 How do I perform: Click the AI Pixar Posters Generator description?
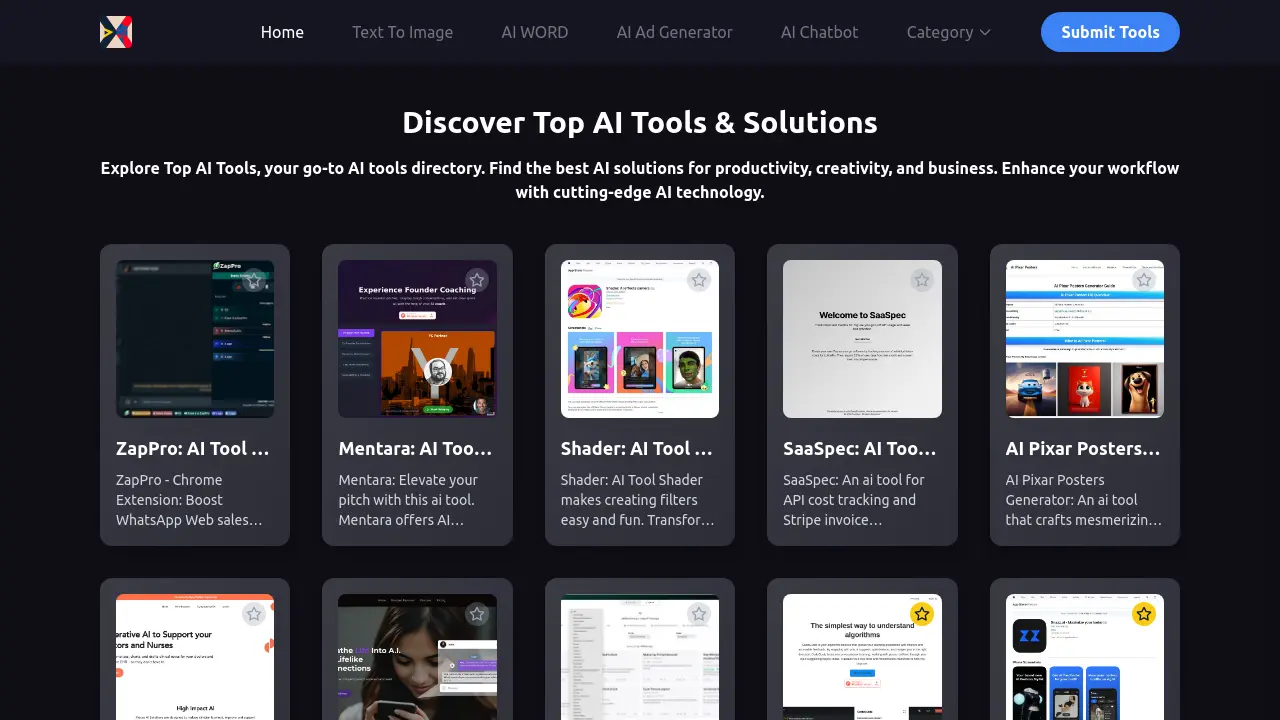1085,500
